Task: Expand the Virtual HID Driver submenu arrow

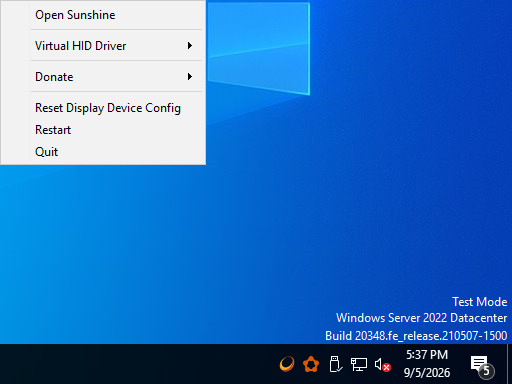Action: tap(190, 46)
